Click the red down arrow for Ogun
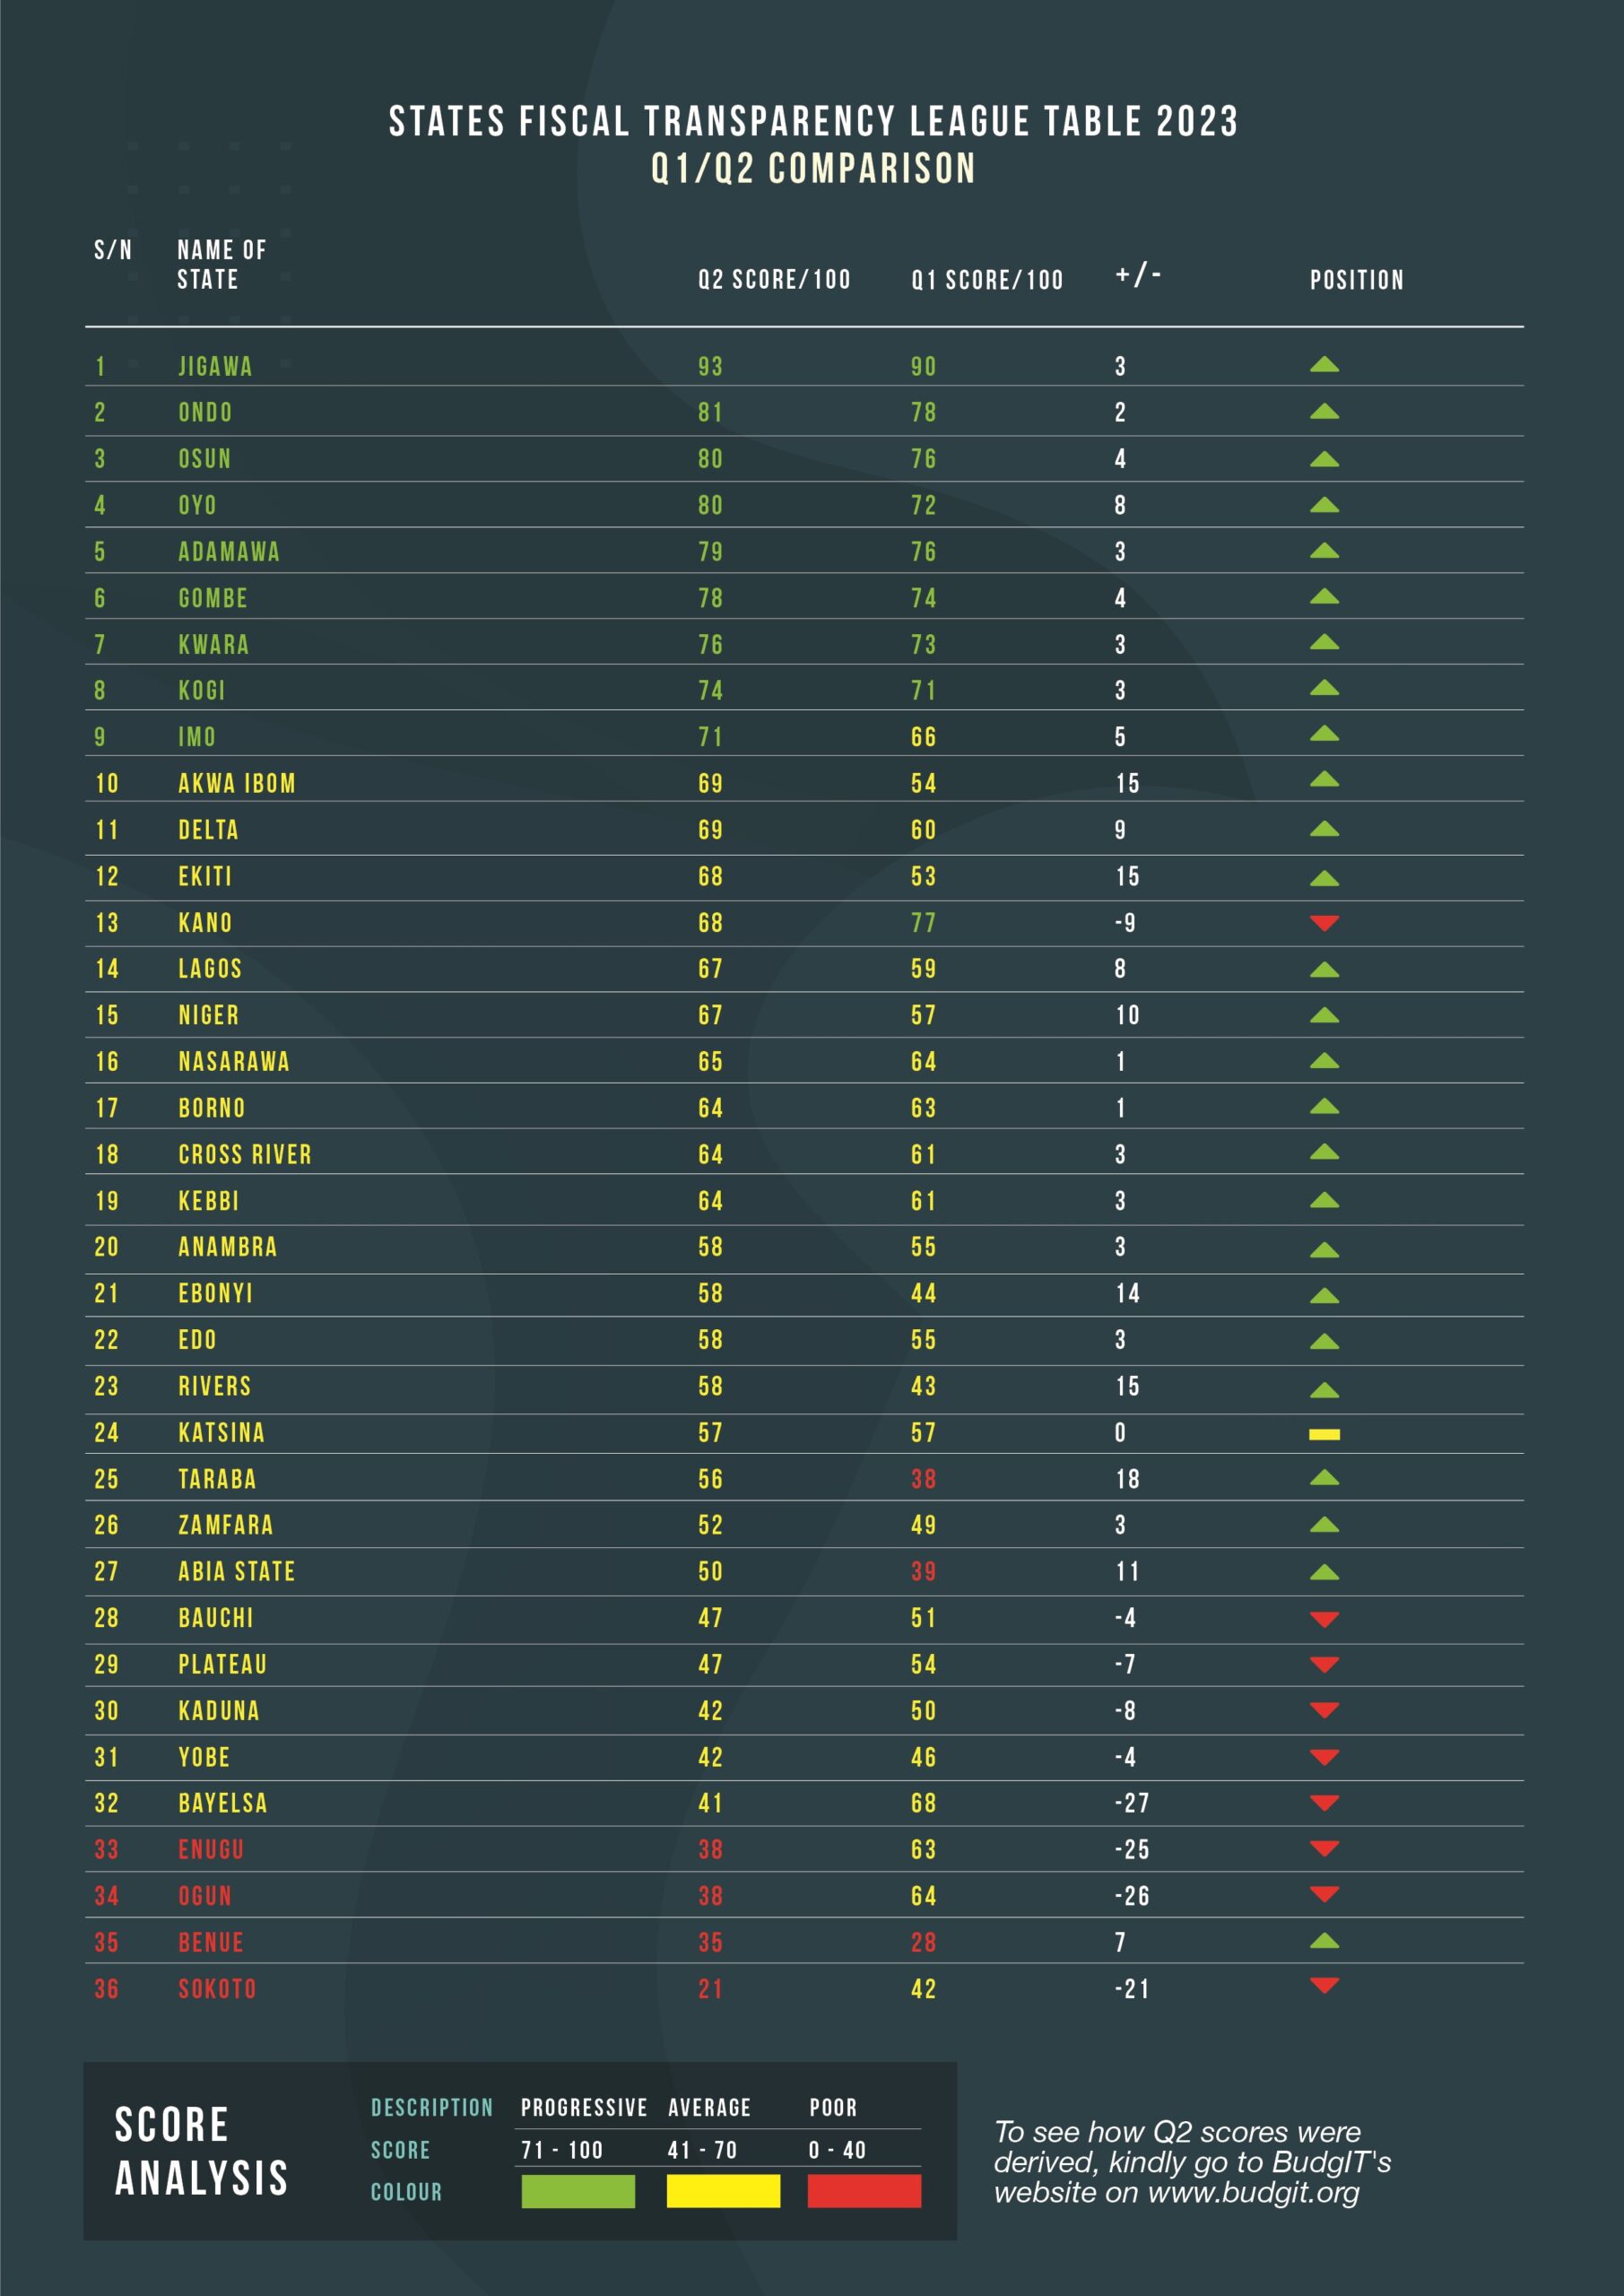 [1324, 1894]
